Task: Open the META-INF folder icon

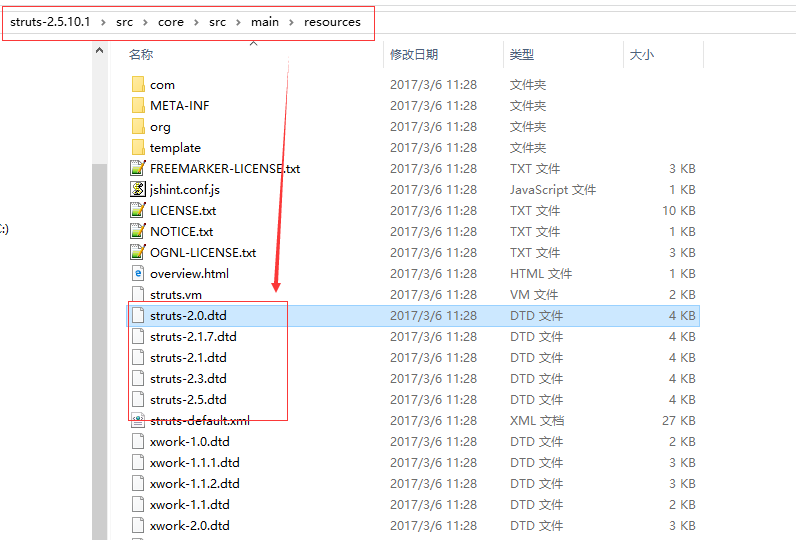Action: [138, 105]
